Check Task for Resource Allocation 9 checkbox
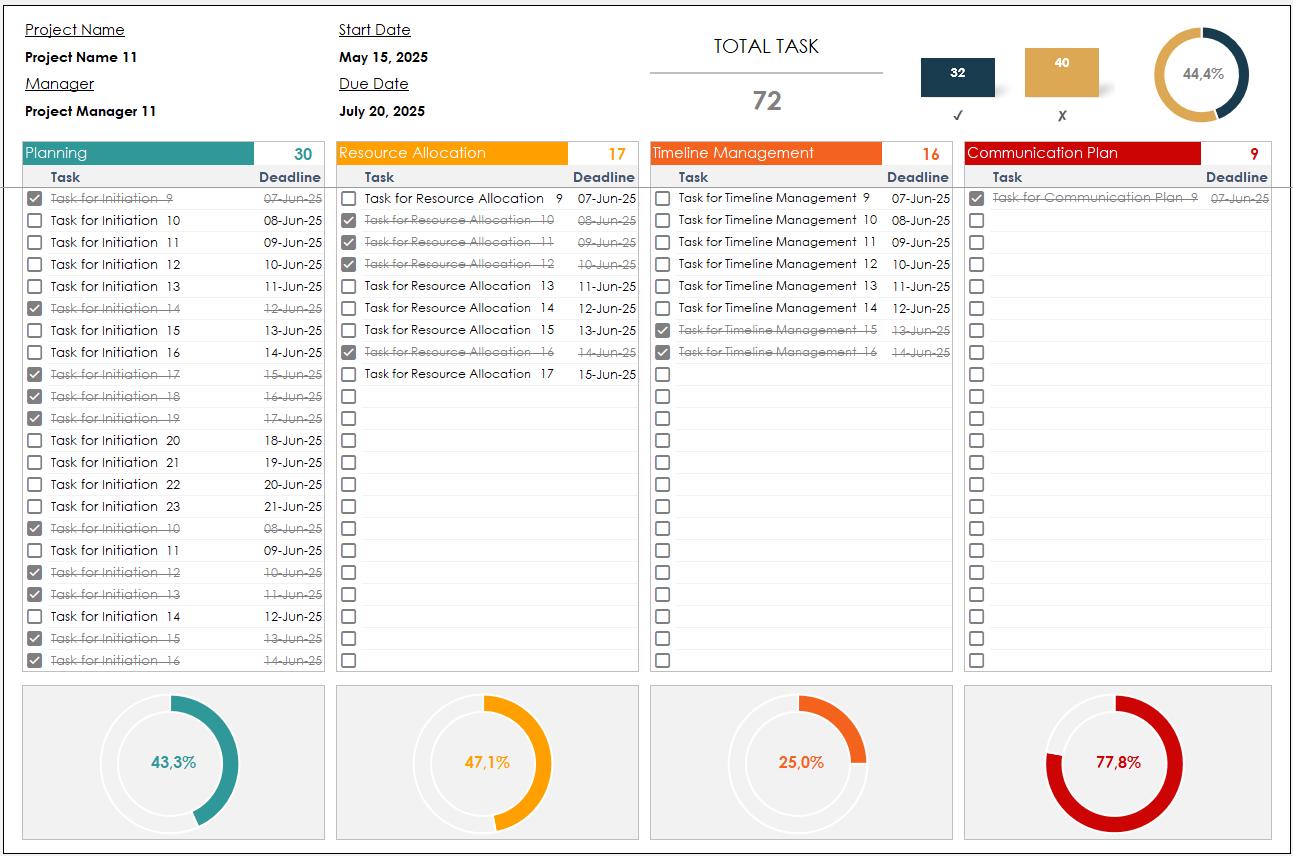The height and width of the screenshot is (856, 1293). click(349, 198)
